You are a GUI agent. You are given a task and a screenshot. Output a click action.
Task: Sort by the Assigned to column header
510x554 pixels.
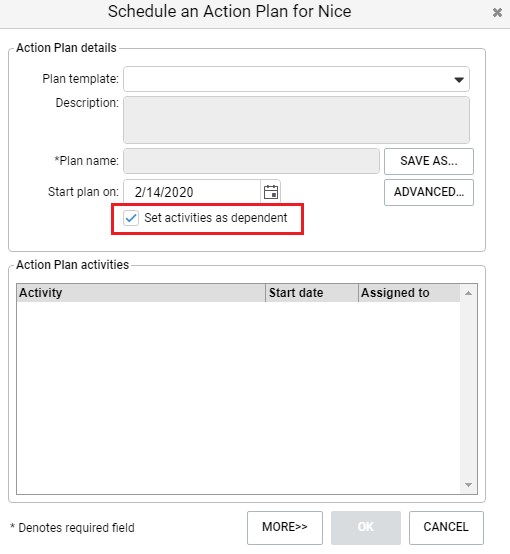(409, 293)
